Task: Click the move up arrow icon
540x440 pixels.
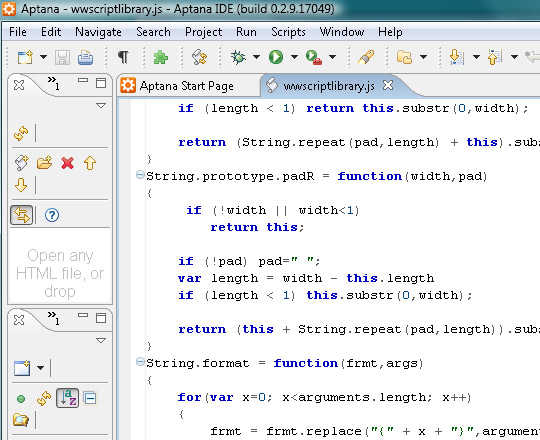Action: pos(90,163)
